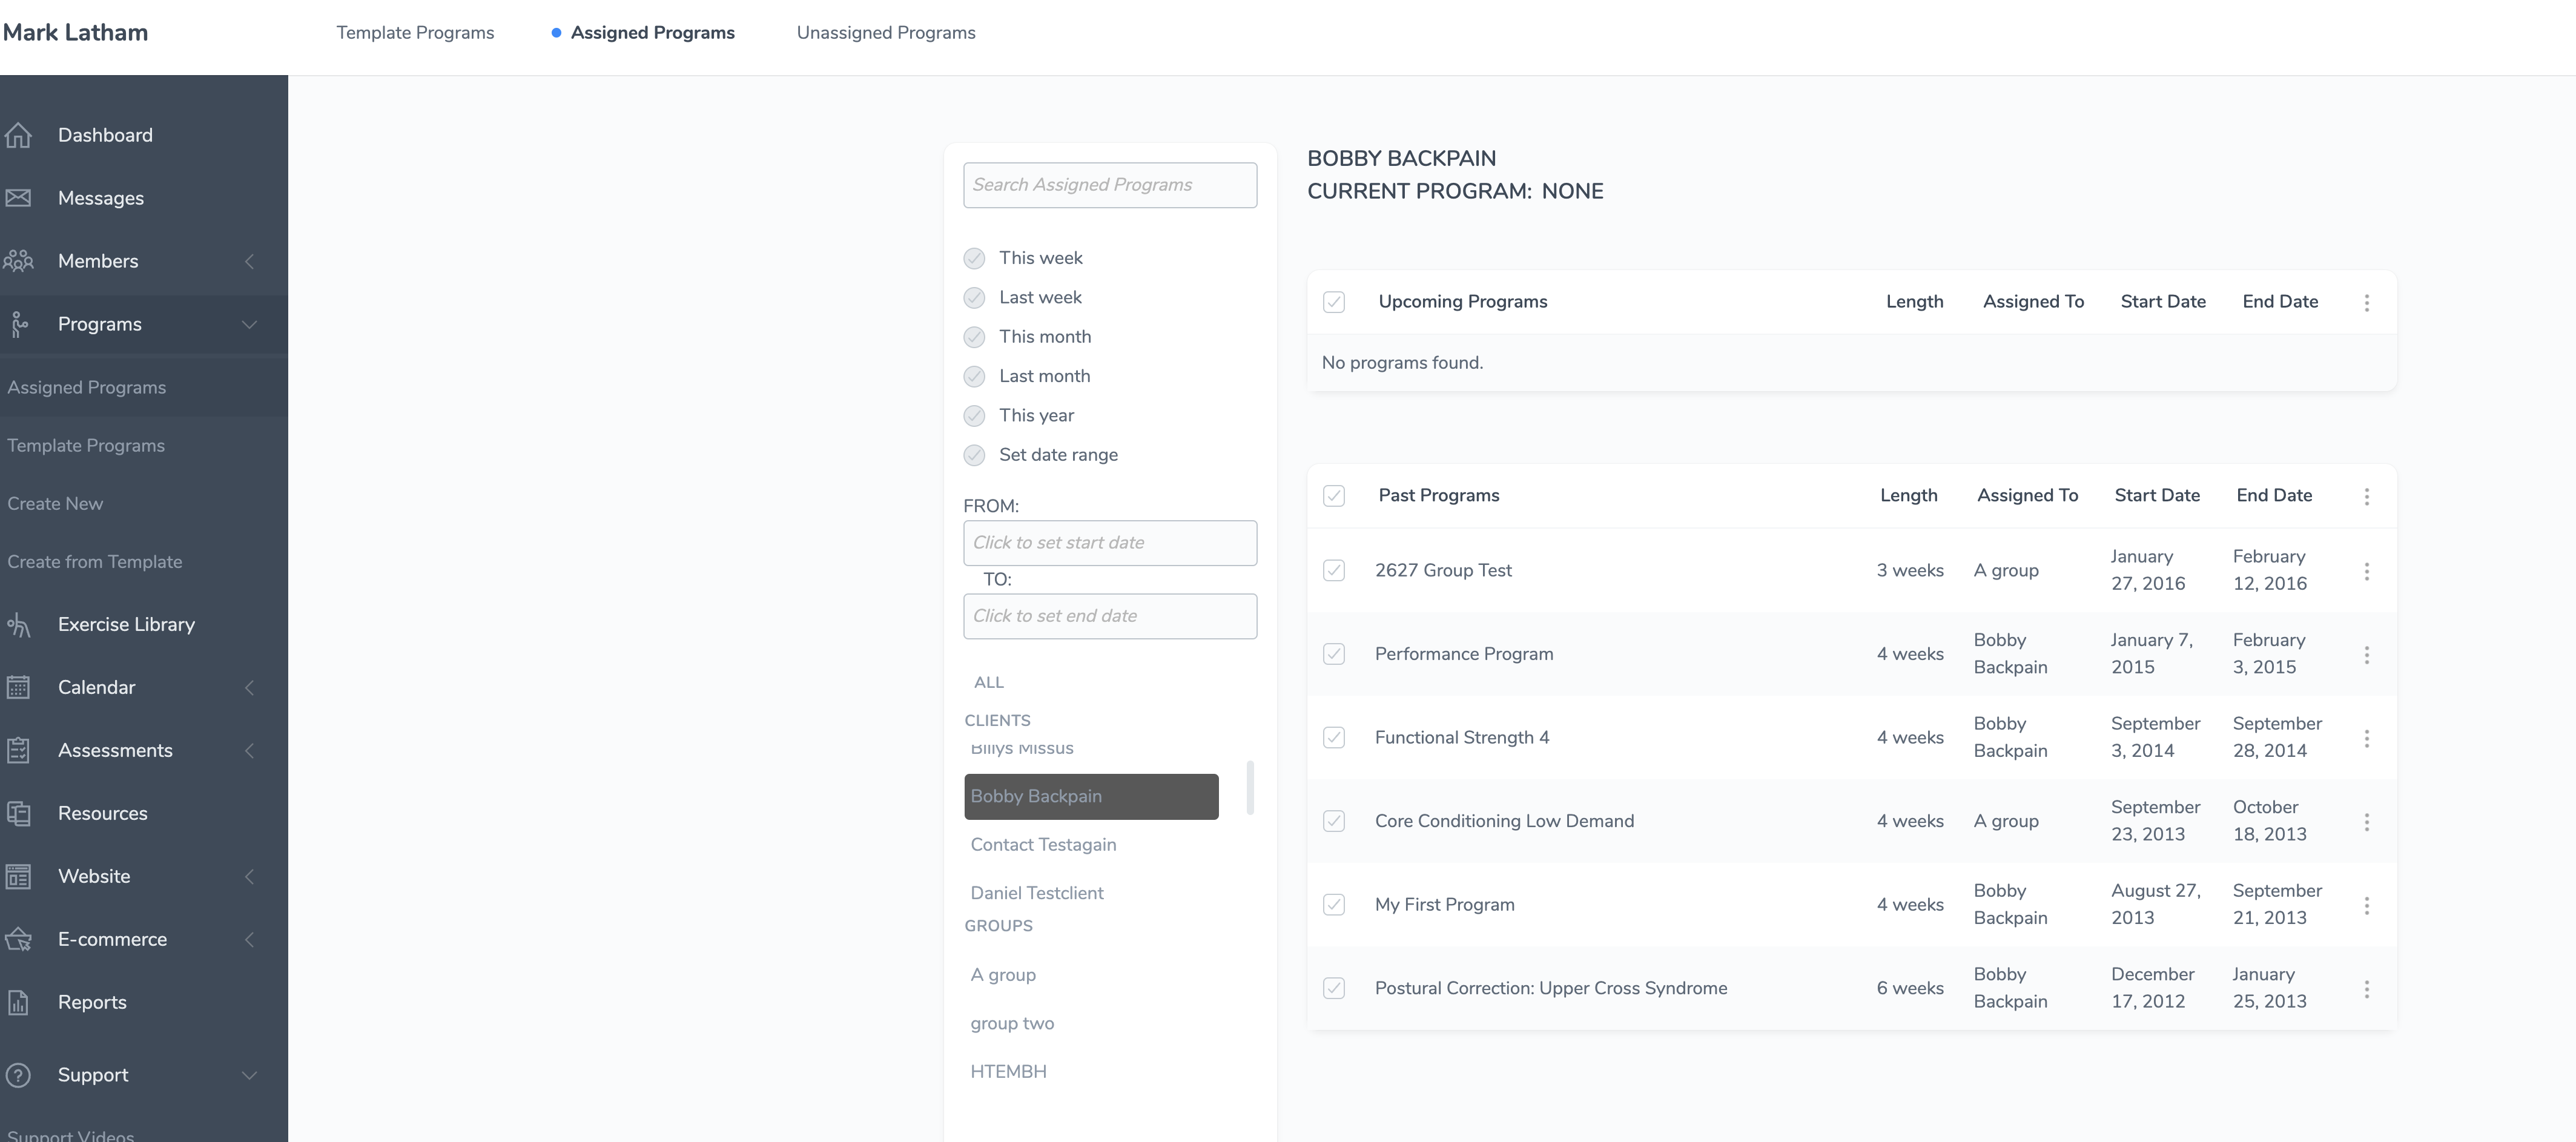Image resolution: width=2576 pixels, height=1142 pixels.
Task: Open three-dot menu for 2627 Group Test
Action: pos(2366,571)
